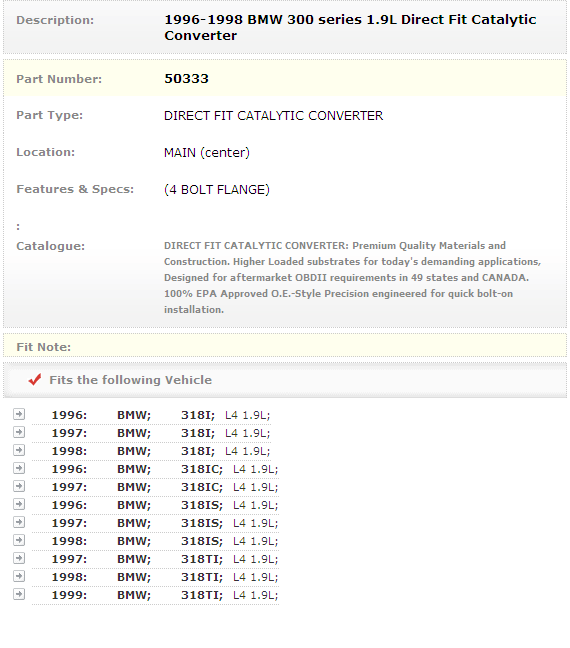Click the Catalogue label
Image resolution: width=570 pixels, height=648 pixels.
pos(50,246)
